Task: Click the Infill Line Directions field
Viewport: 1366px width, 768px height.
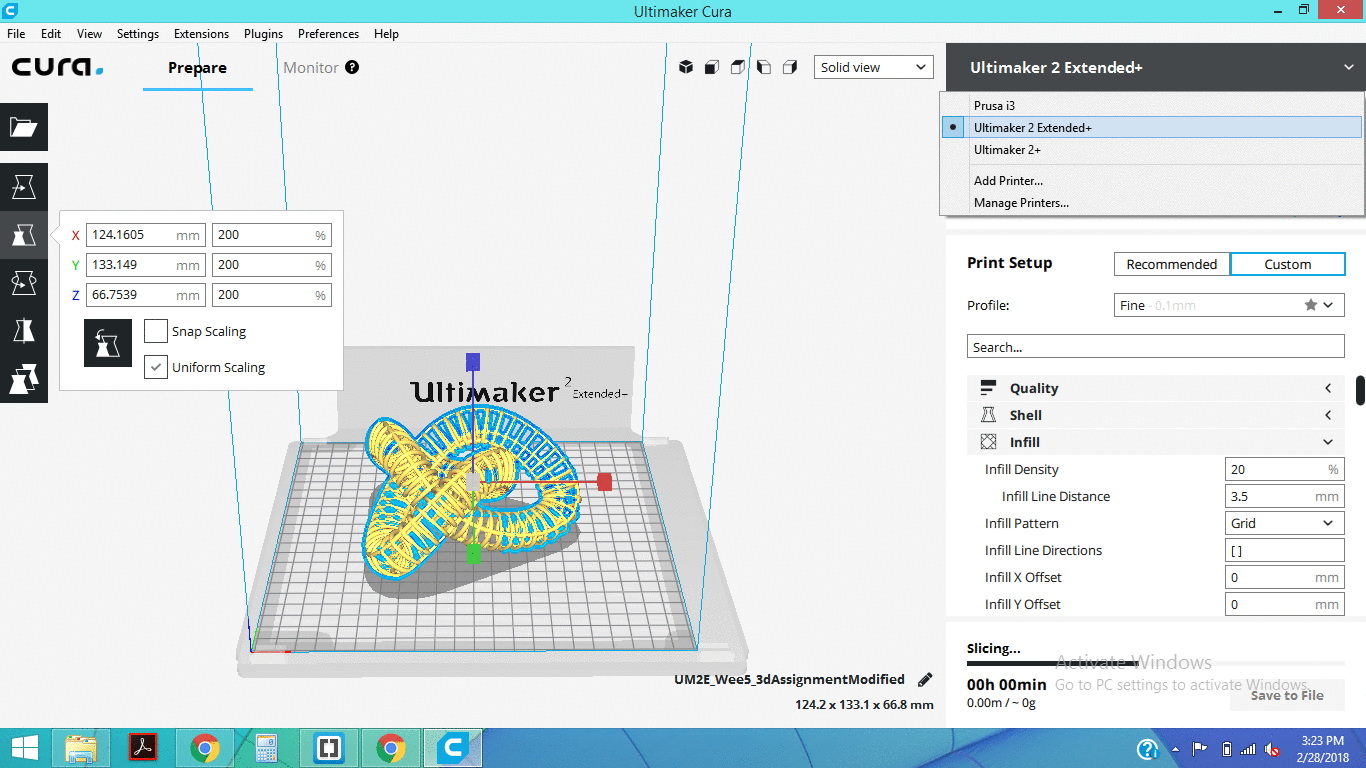Action: tap(1285, 550)
